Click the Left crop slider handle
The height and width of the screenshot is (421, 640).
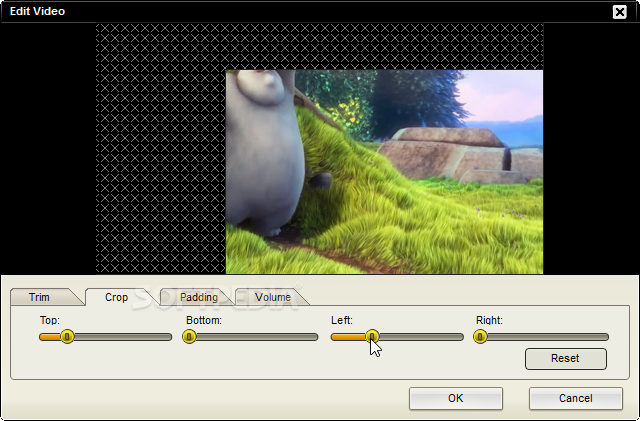(x=372, y=337)
